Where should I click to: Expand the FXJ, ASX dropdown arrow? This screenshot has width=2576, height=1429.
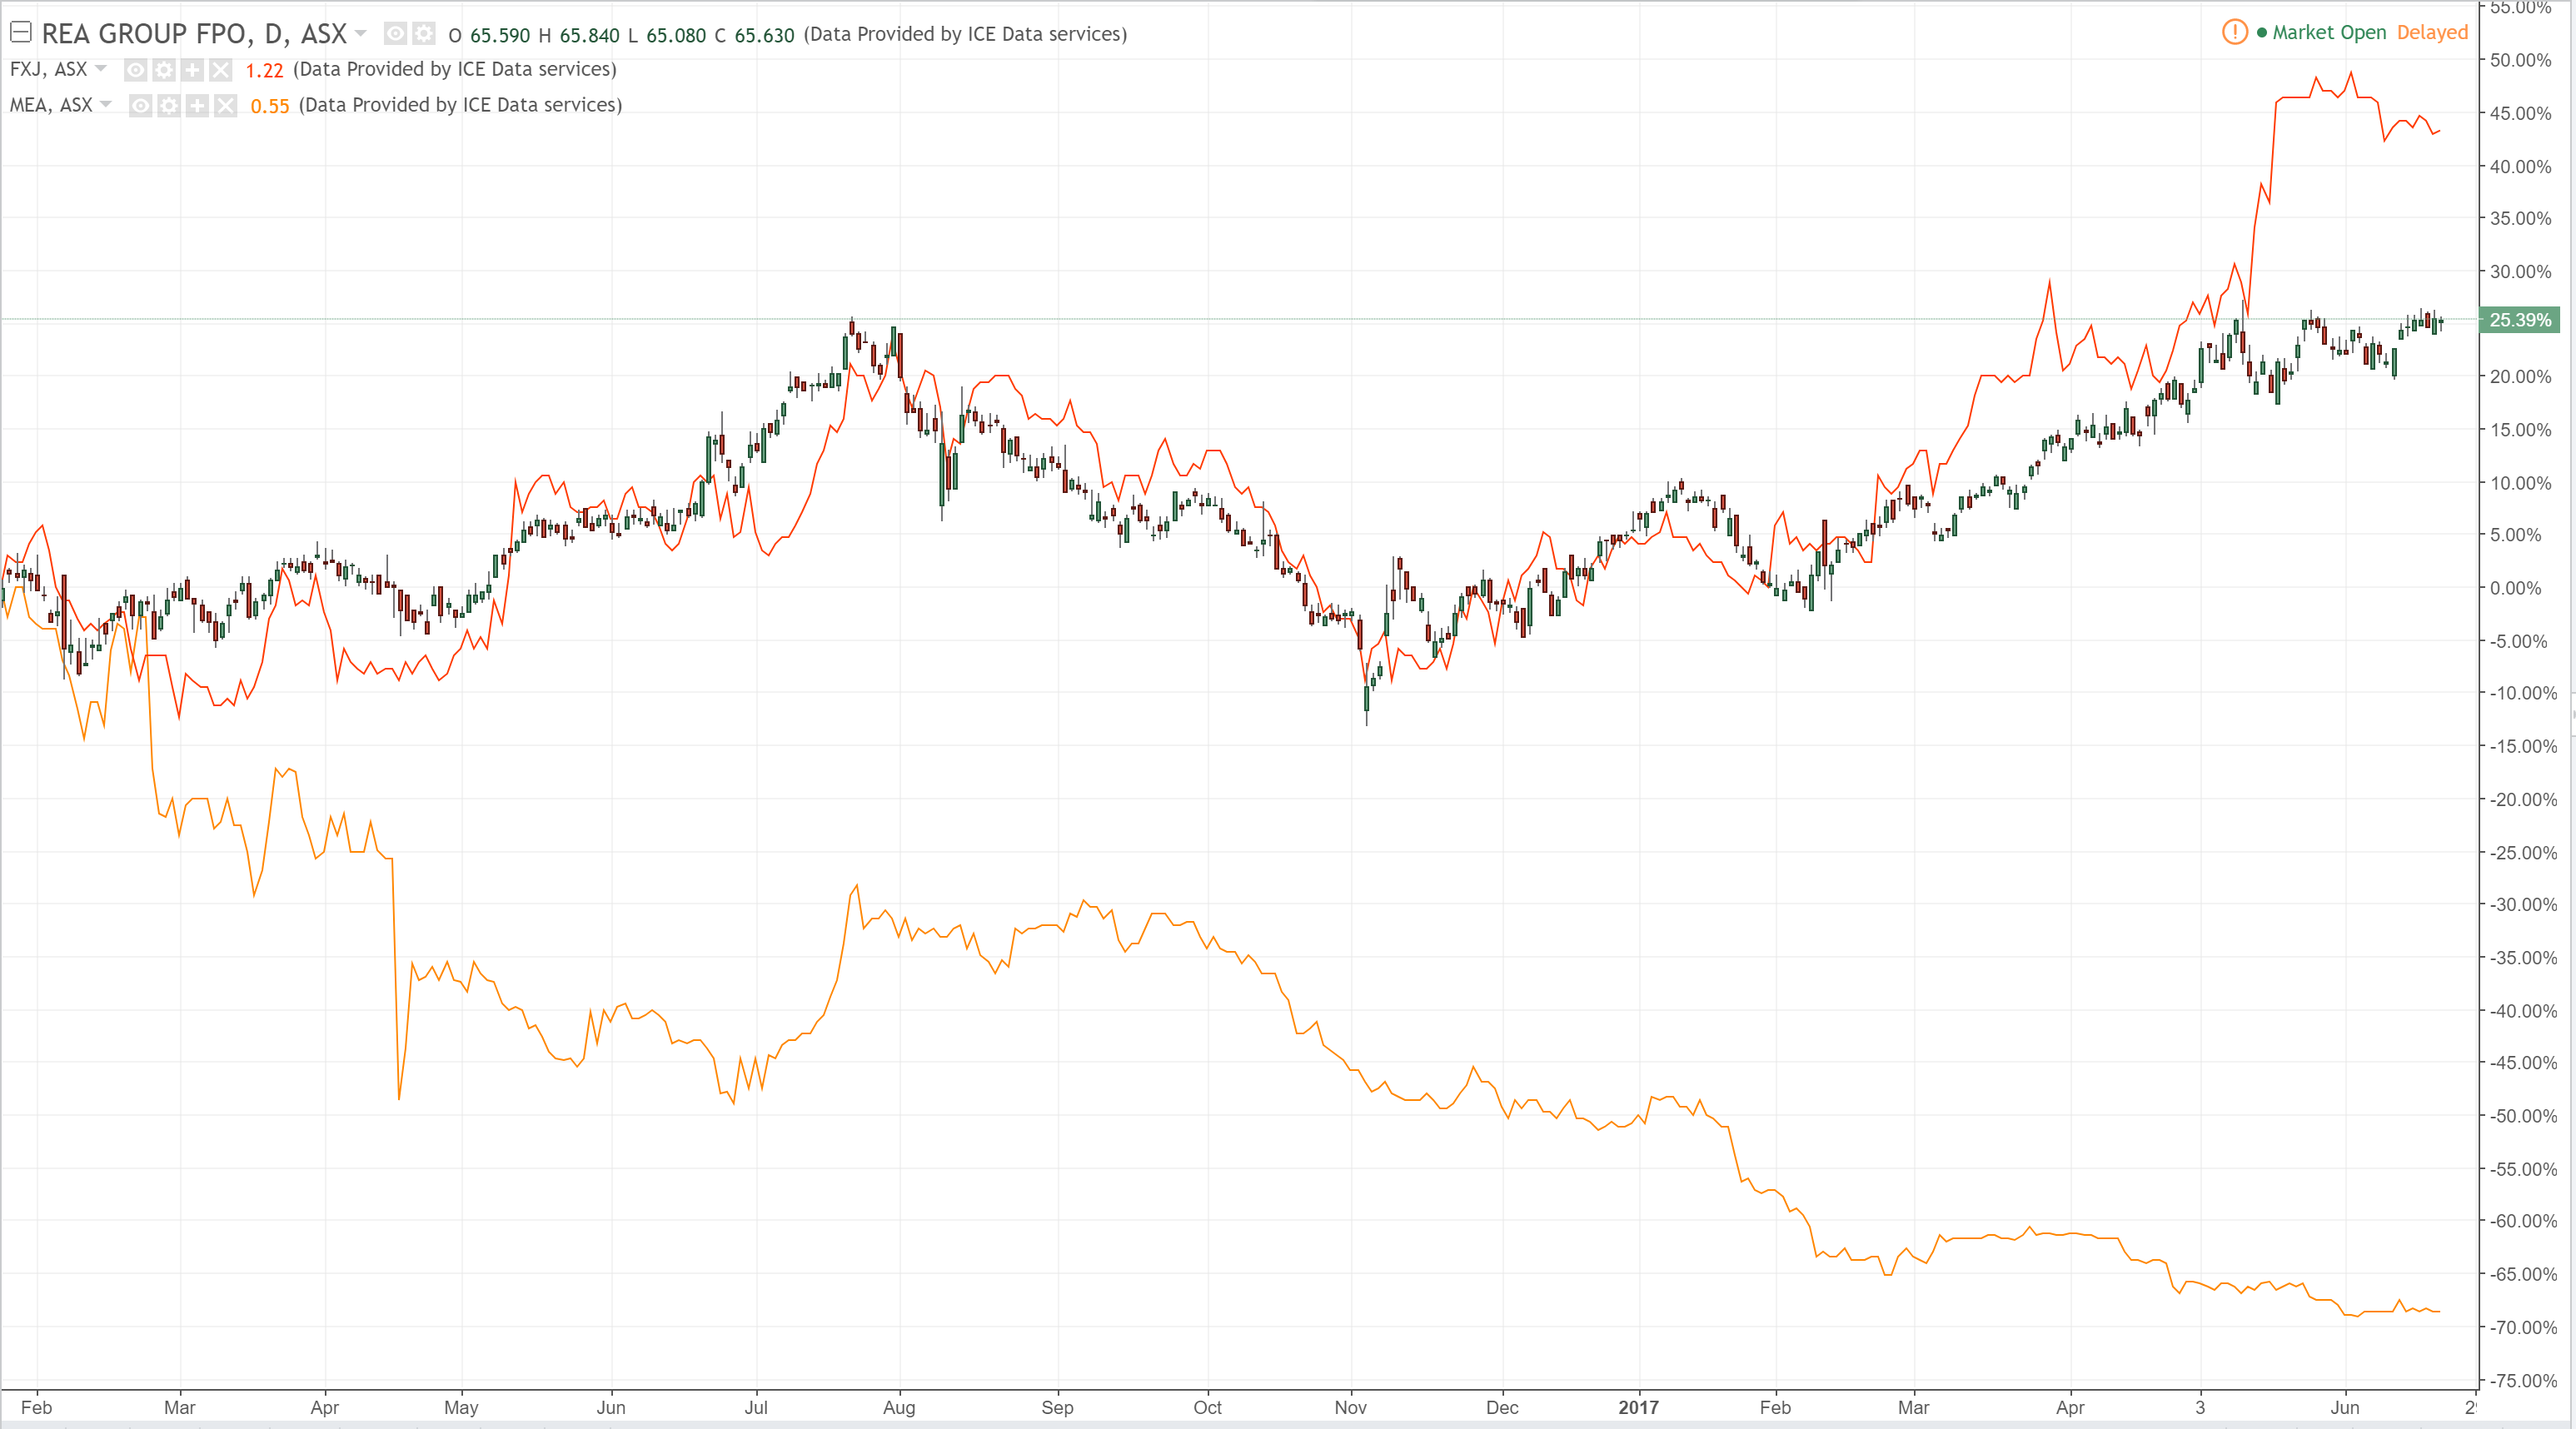(101, 68)
